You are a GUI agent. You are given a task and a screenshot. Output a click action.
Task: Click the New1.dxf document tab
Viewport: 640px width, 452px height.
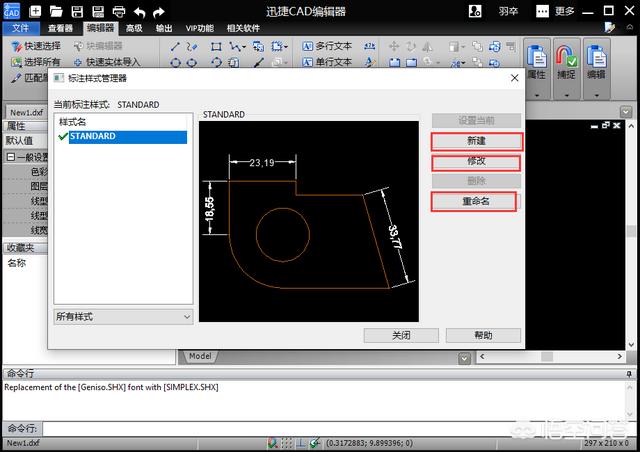coord(27,112)
